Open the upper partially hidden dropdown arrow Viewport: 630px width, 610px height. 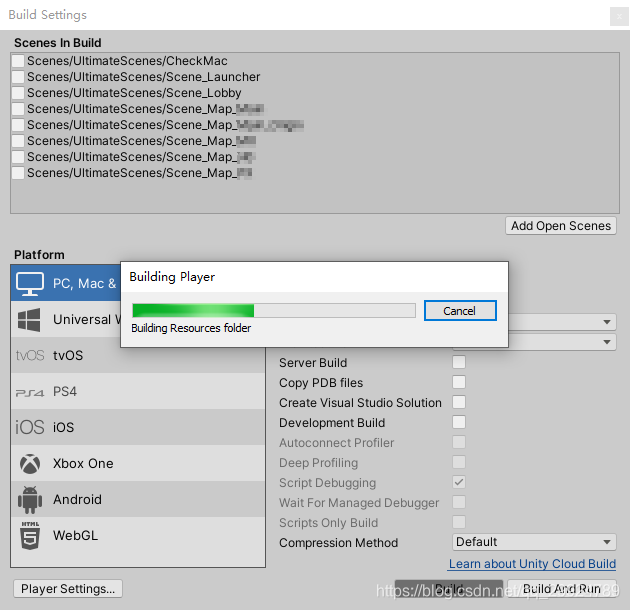[607, 322]
